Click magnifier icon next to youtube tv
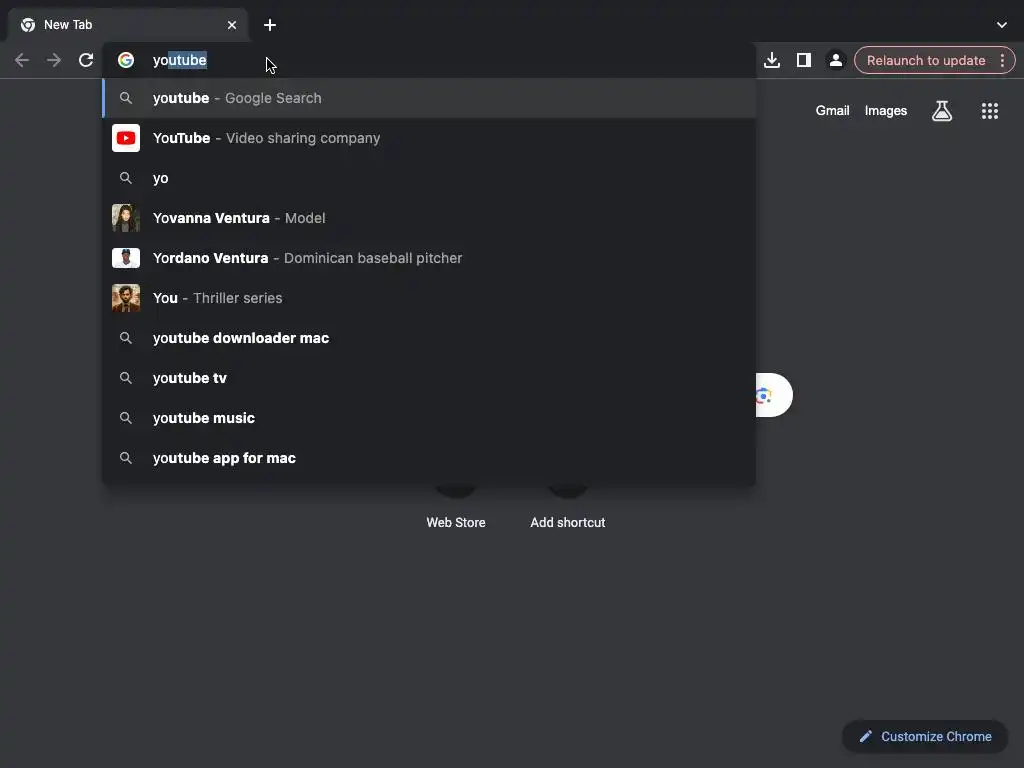The width and height of the screenshot is (1024, 768). coord(126,377)
